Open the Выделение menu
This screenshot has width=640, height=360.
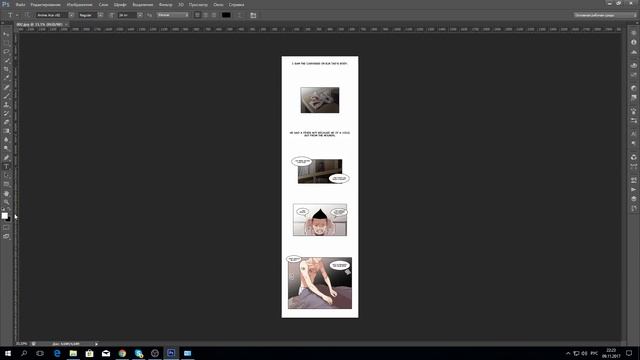pos(143,4)
